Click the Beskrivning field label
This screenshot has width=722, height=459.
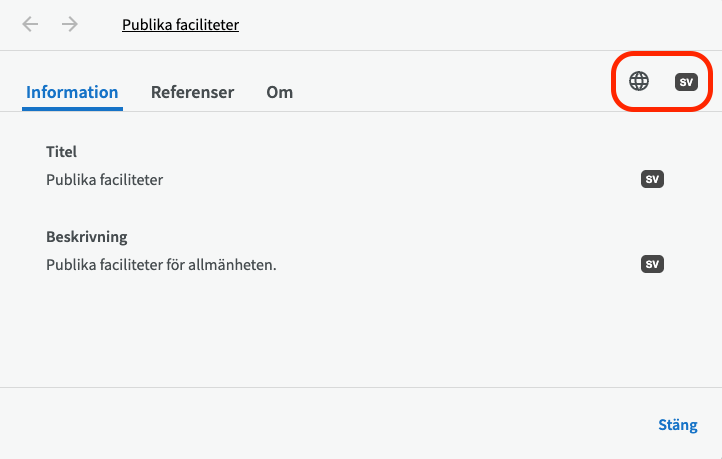coord(86,237)
